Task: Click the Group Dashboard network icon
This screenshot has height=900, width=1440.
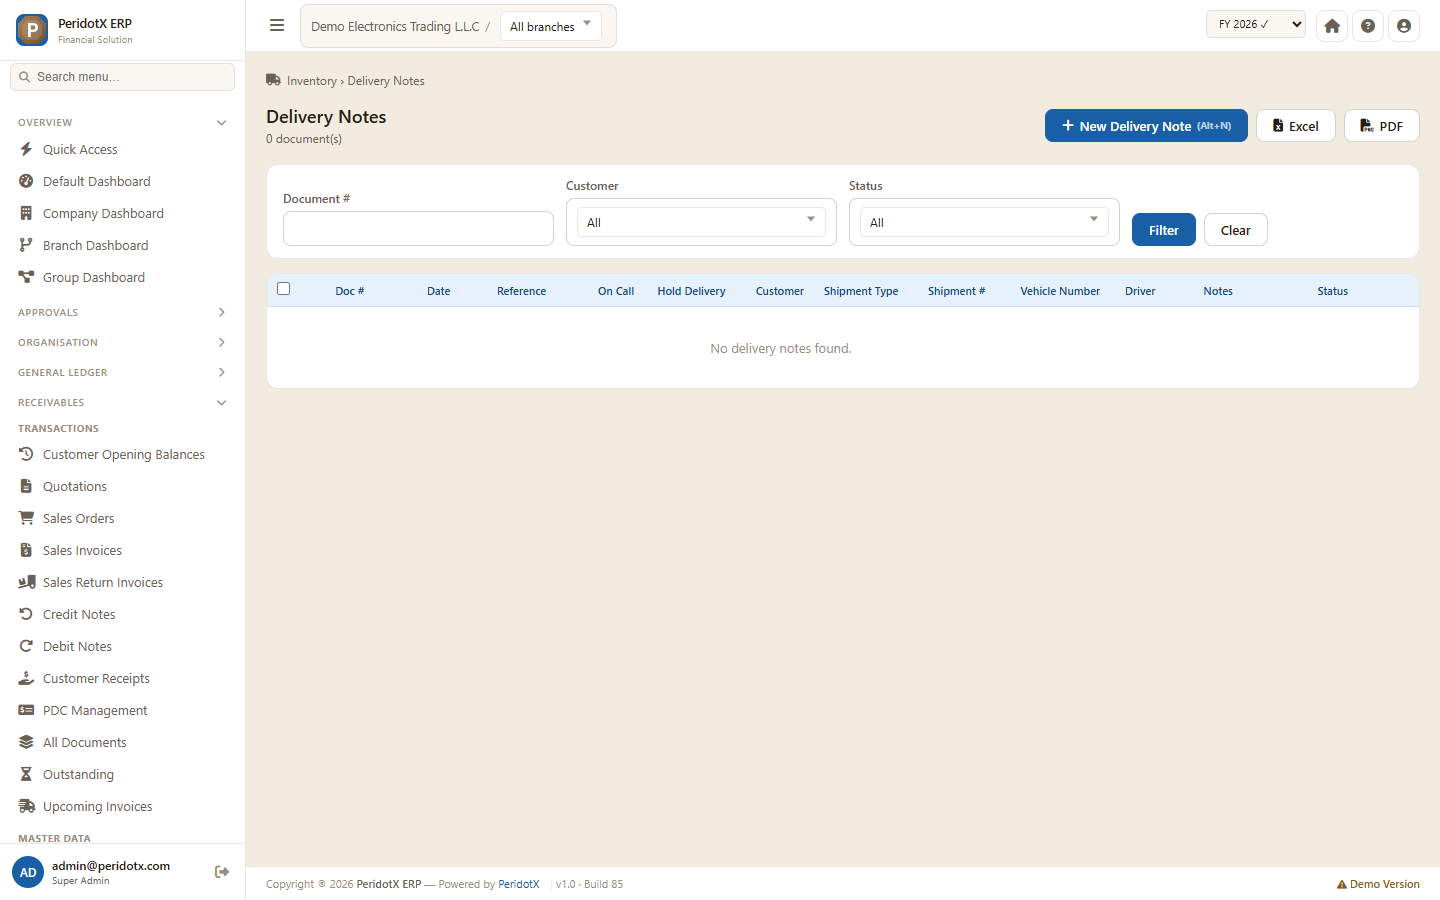Action: [x=26, y=277]
